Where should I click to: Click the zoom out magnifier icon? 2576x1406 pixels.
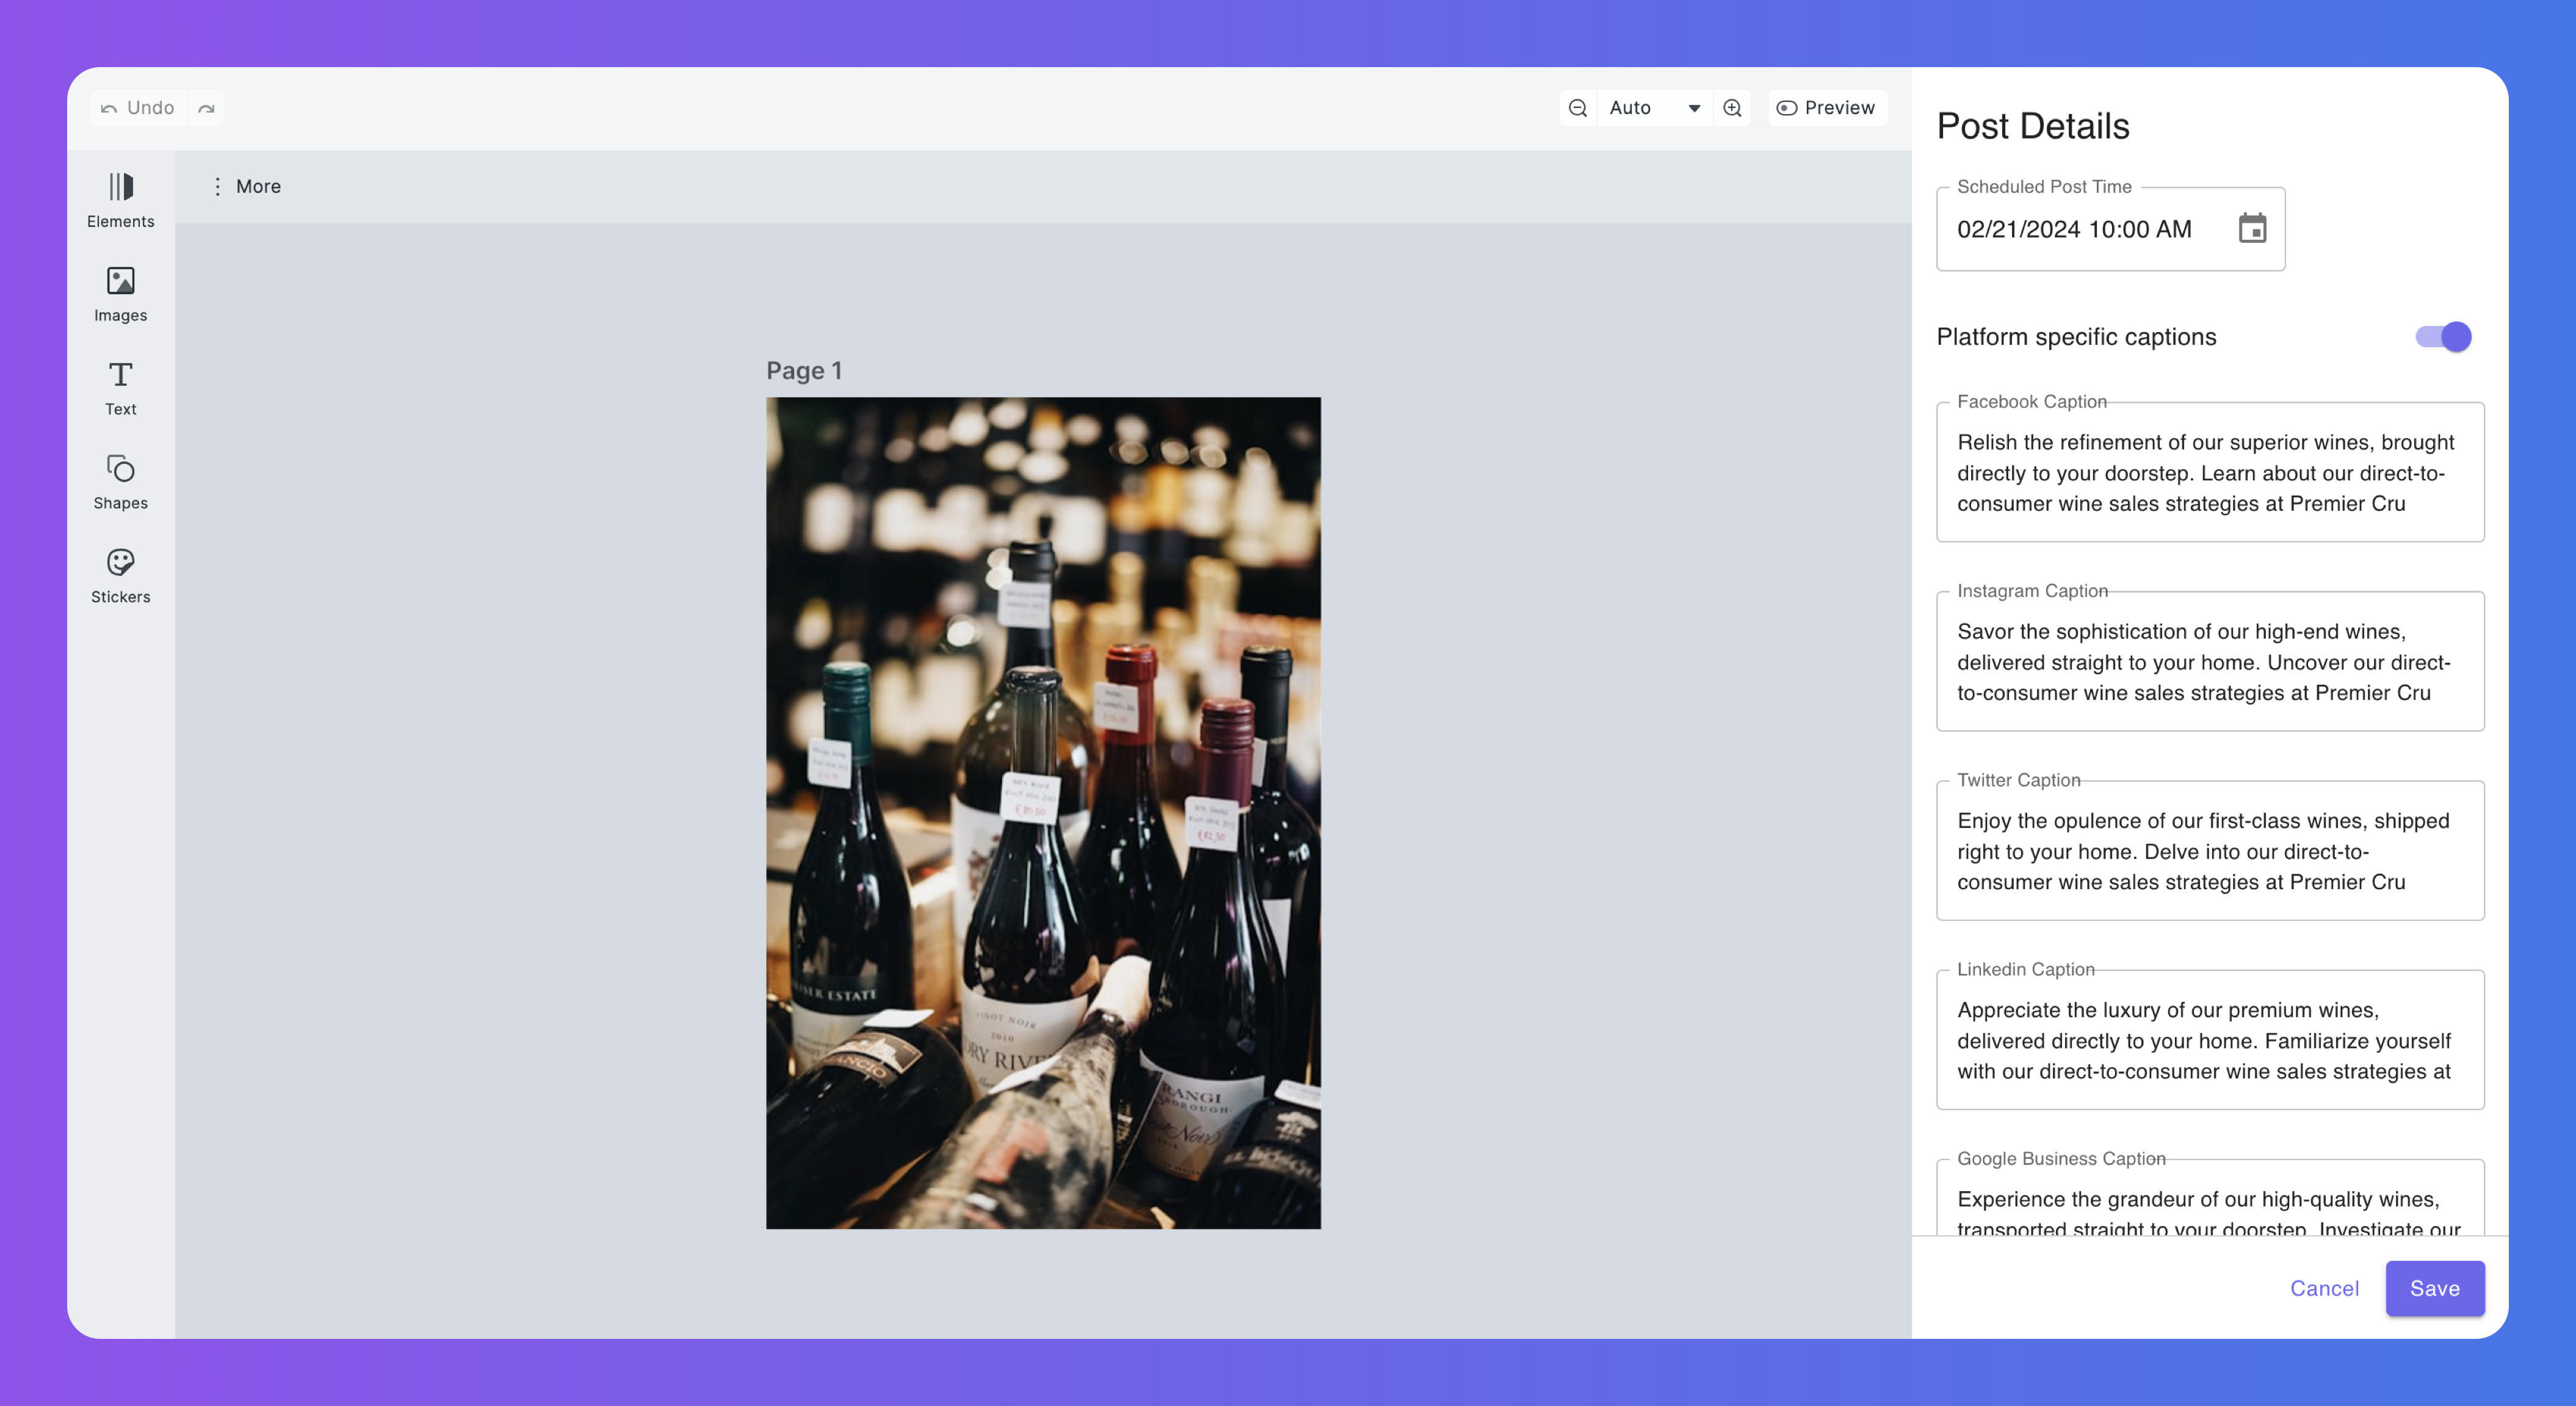coord(1578,108)
